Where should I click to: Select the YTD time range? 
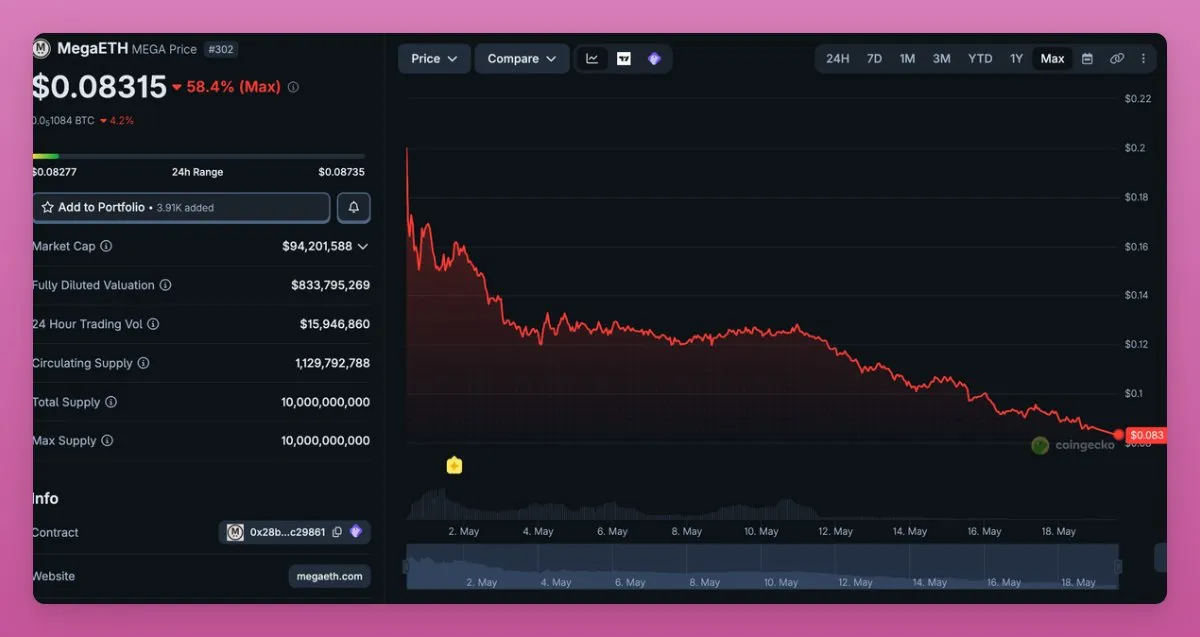point(980,59)
